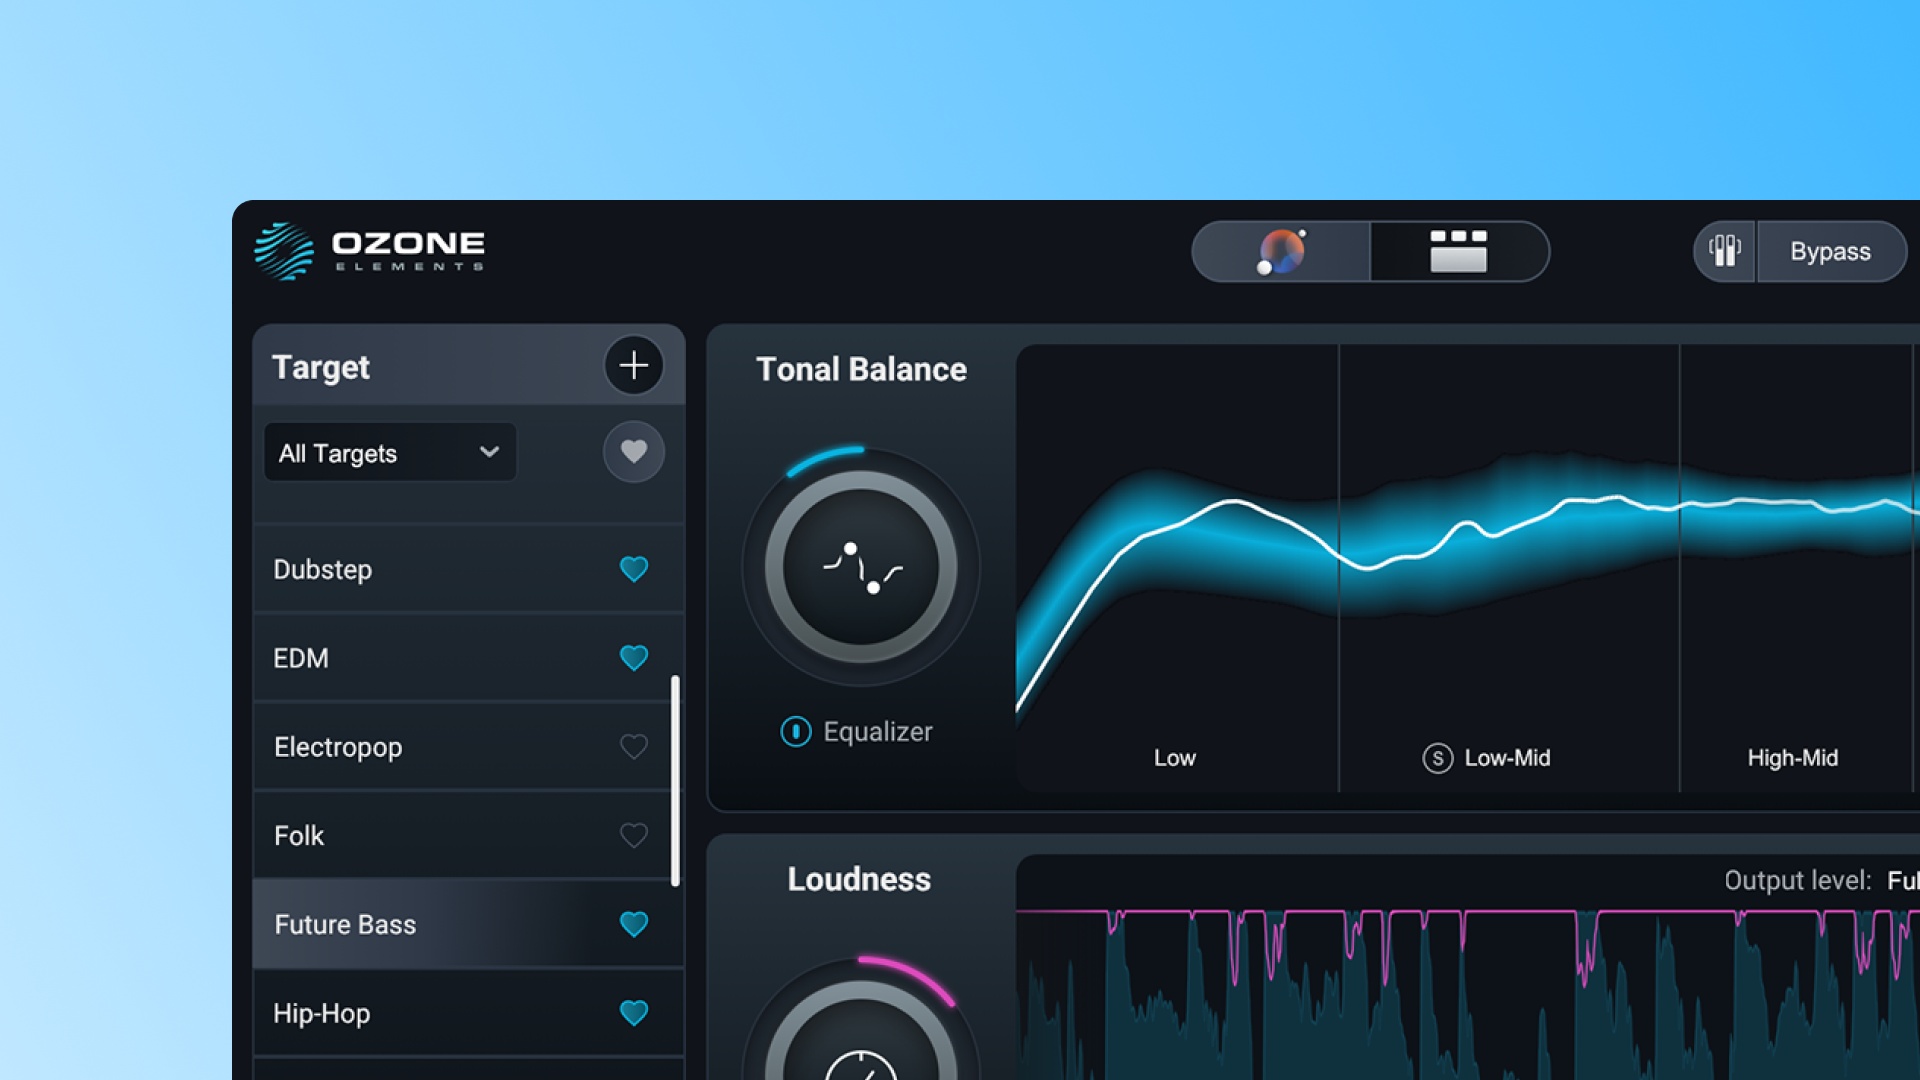Favorite the Folk target heart
Screen dimensions: 1920x1080
634,835
